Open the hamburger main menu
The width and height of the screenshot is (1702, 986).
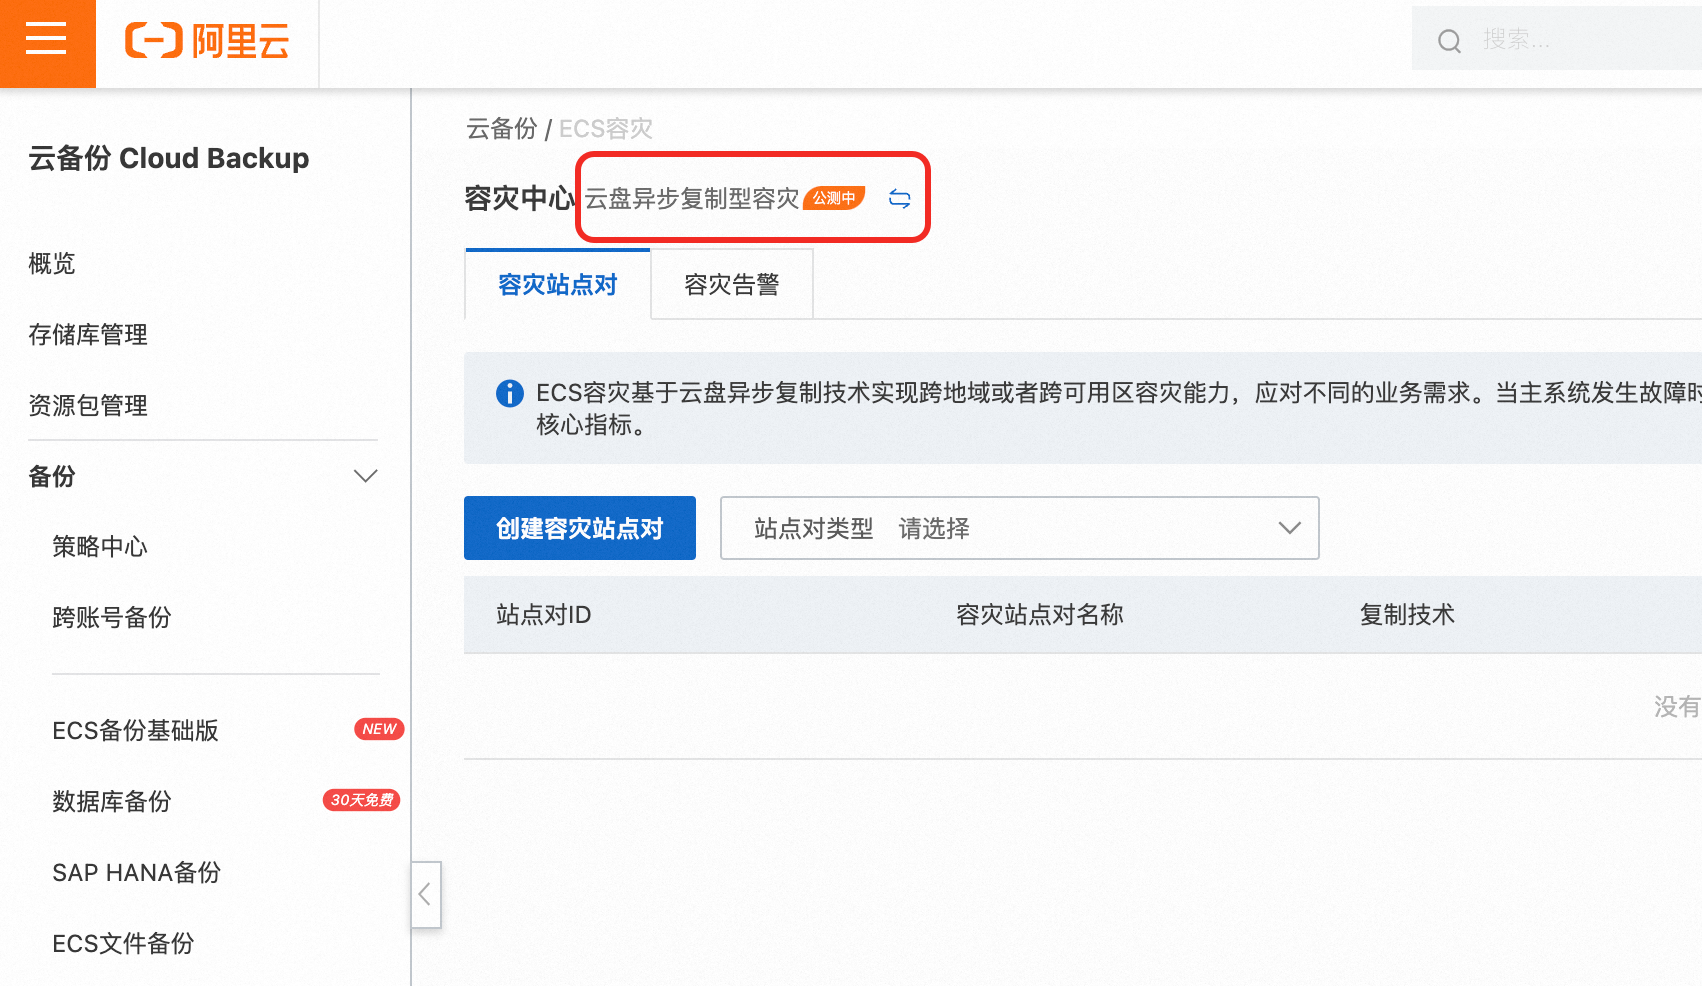(47, 41)
